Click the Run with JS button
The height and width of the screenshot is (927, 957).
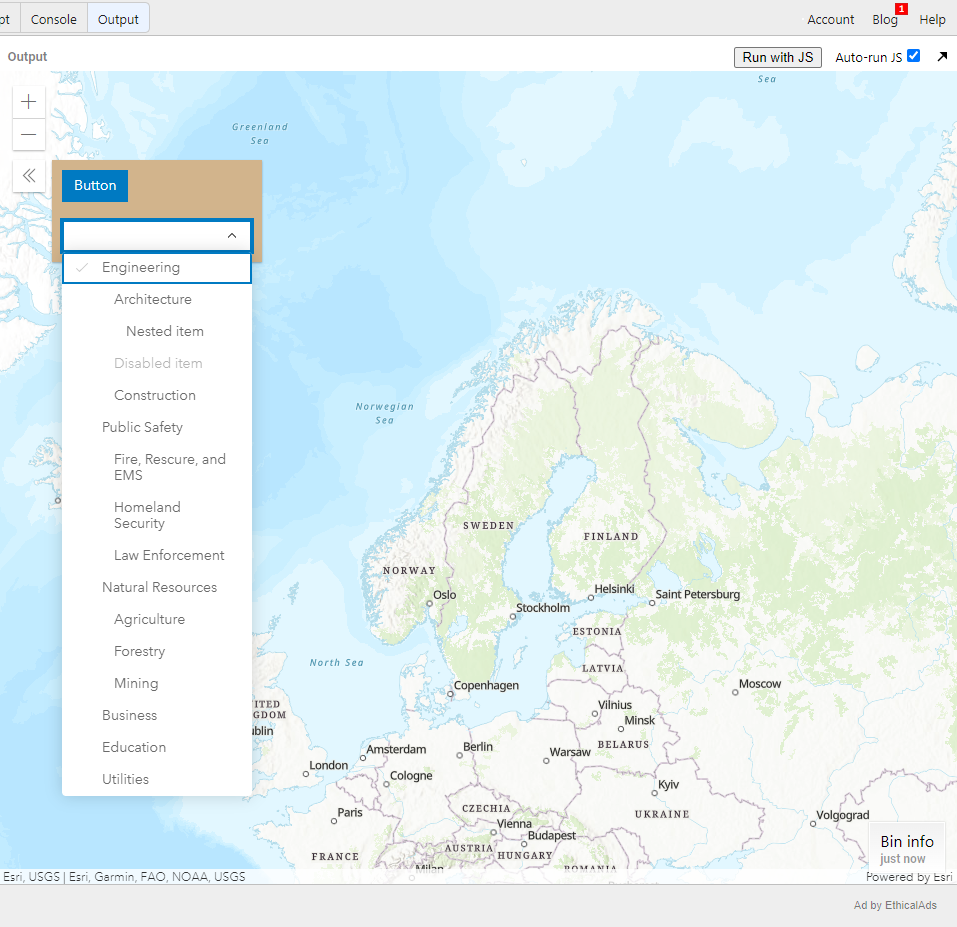pyautogui.click(x=778, y=57)
